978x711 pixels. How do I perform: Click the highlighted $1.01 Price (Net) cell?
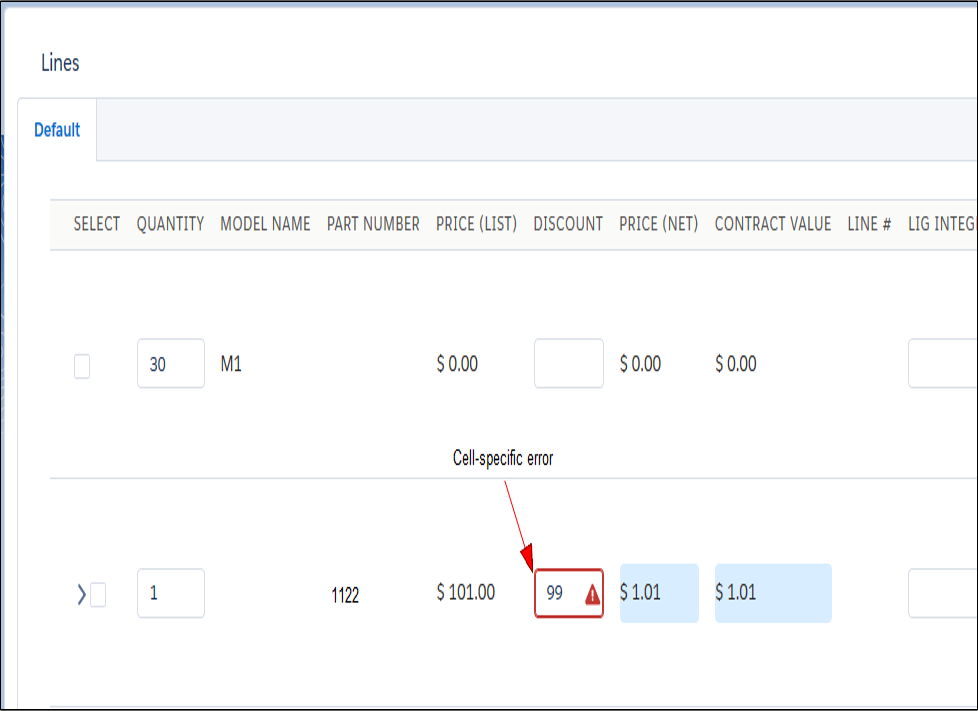tap(658, 593)
